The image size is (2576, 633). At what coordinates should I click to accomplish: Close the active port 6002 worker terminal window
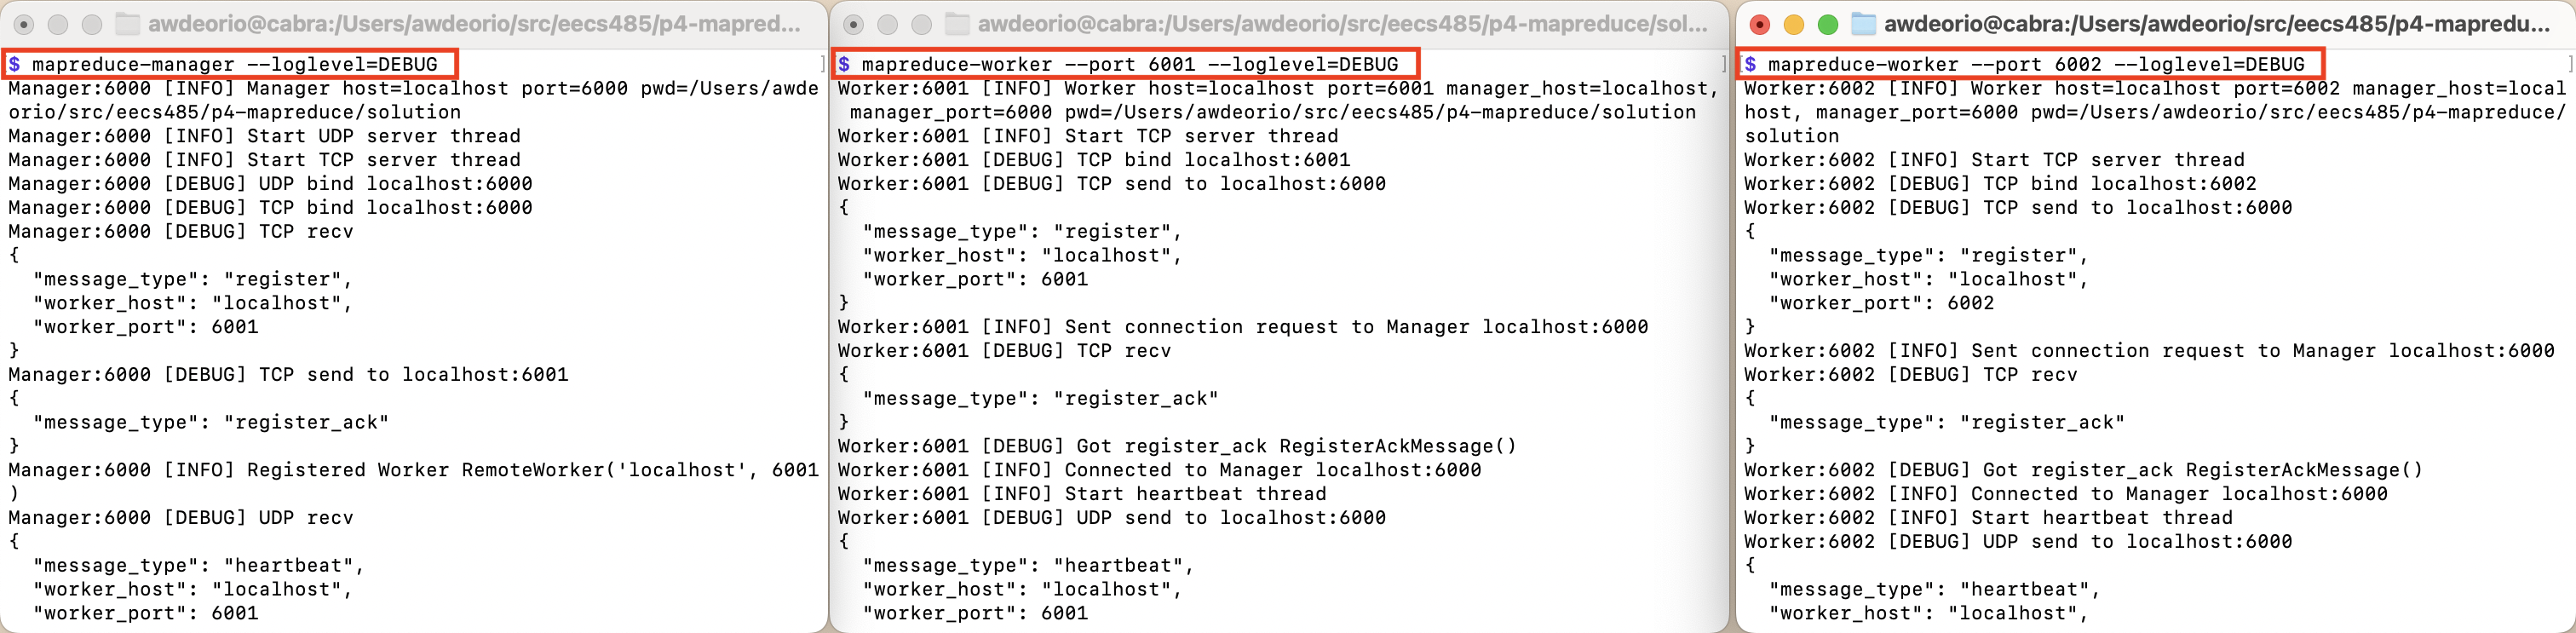[1761, 24]
